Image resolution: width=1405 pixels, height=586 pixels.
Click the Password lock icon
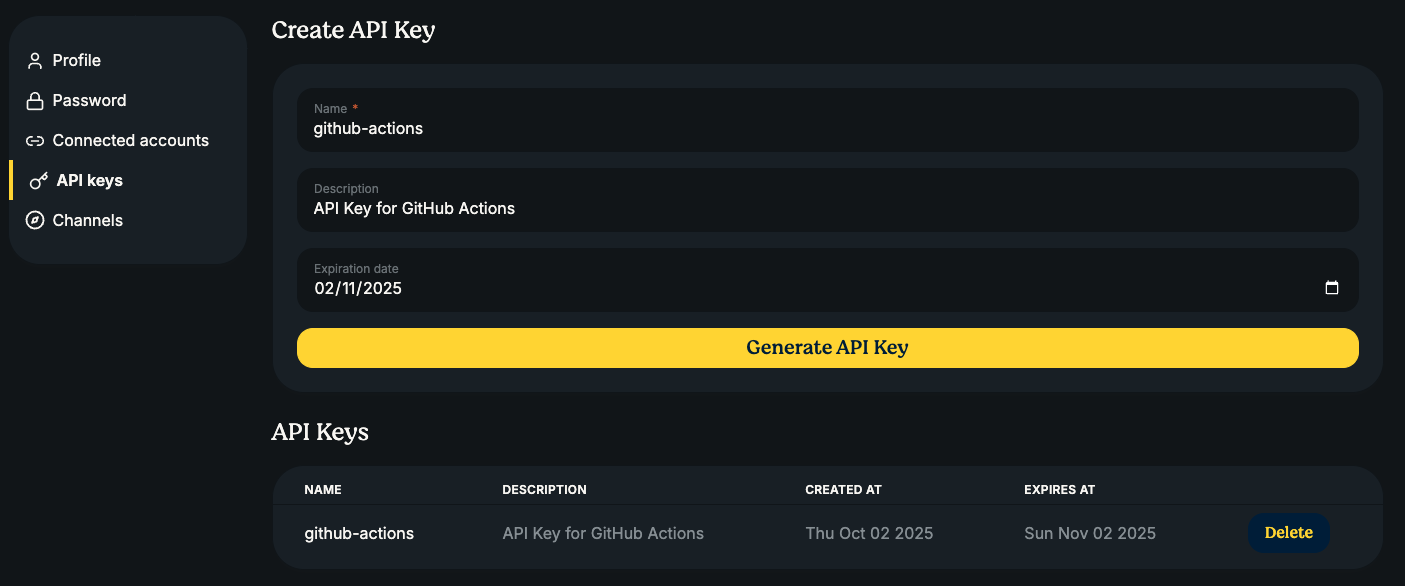[x=35, y=101]
